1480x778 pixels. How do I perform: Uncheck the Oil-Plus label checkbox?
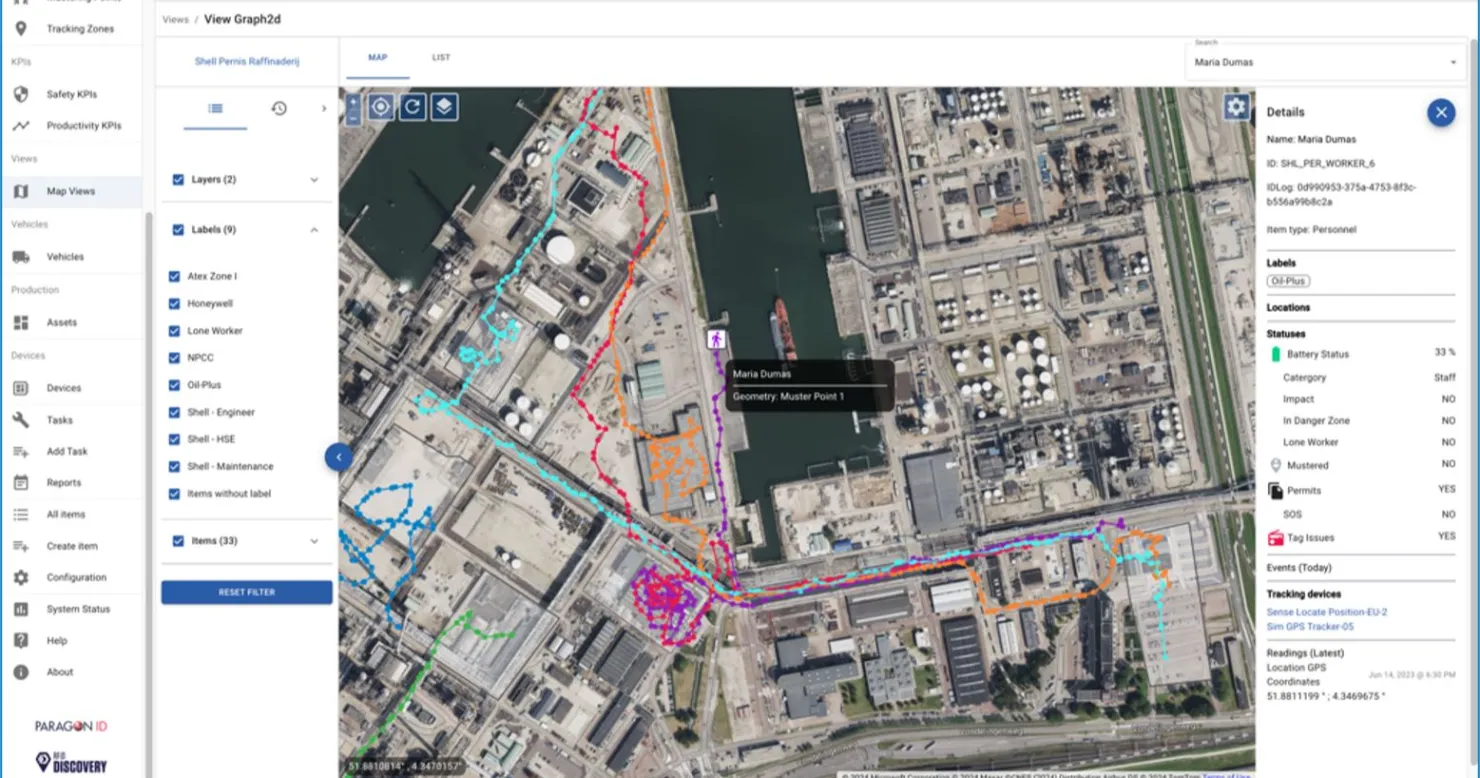[175, 385]
